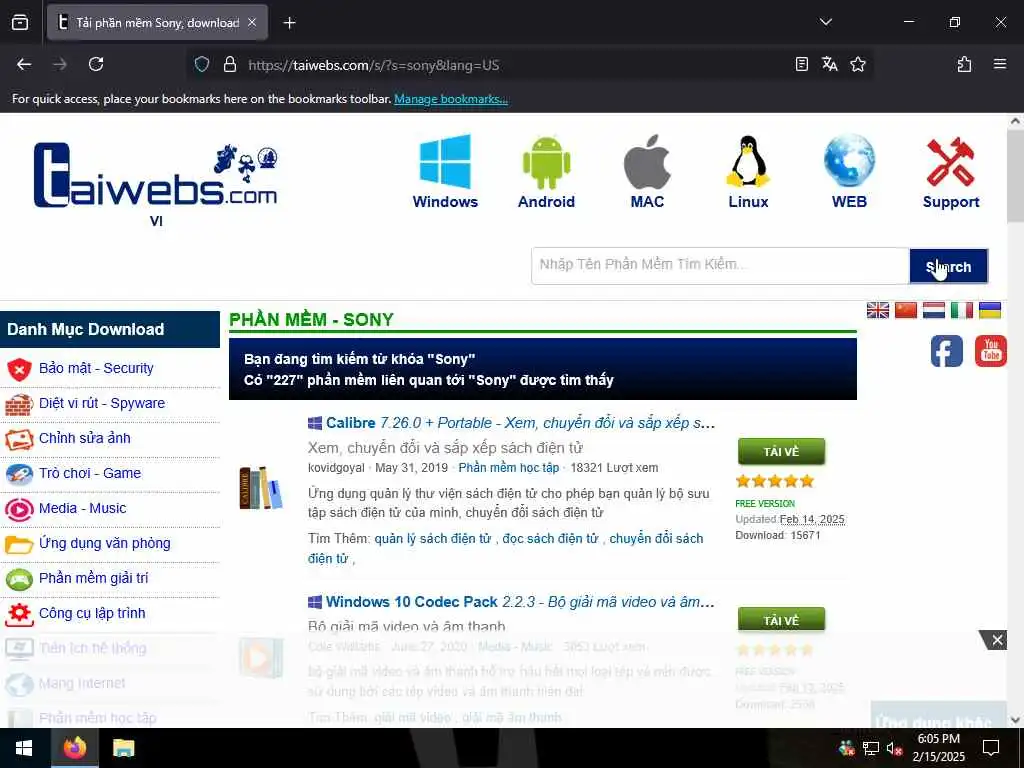
Task: Open Bảo mật - Security category
Action: [96, 368]
